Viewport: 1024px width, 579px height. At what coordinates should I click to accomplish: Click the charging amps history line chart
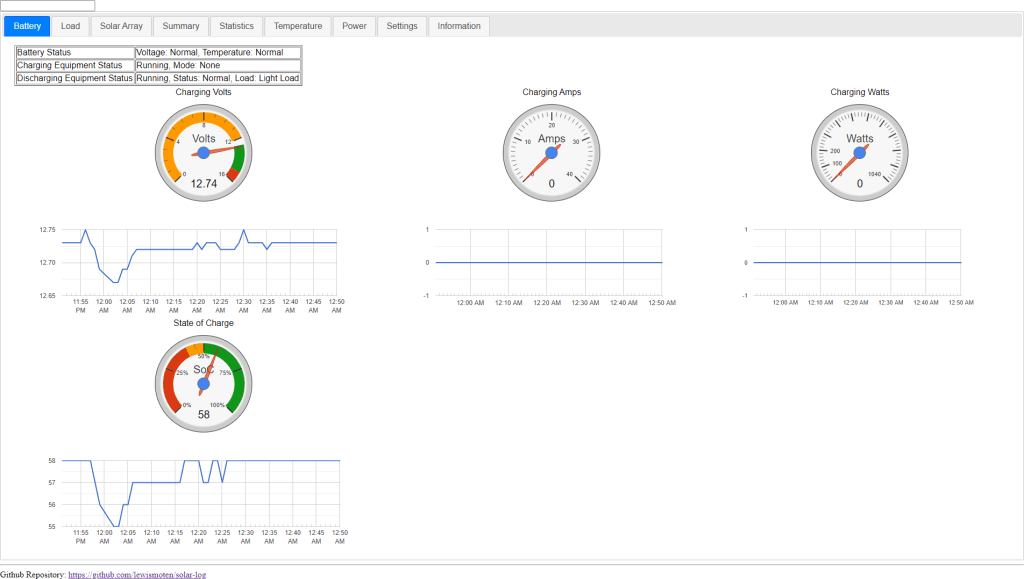click(x=548, y=262)
